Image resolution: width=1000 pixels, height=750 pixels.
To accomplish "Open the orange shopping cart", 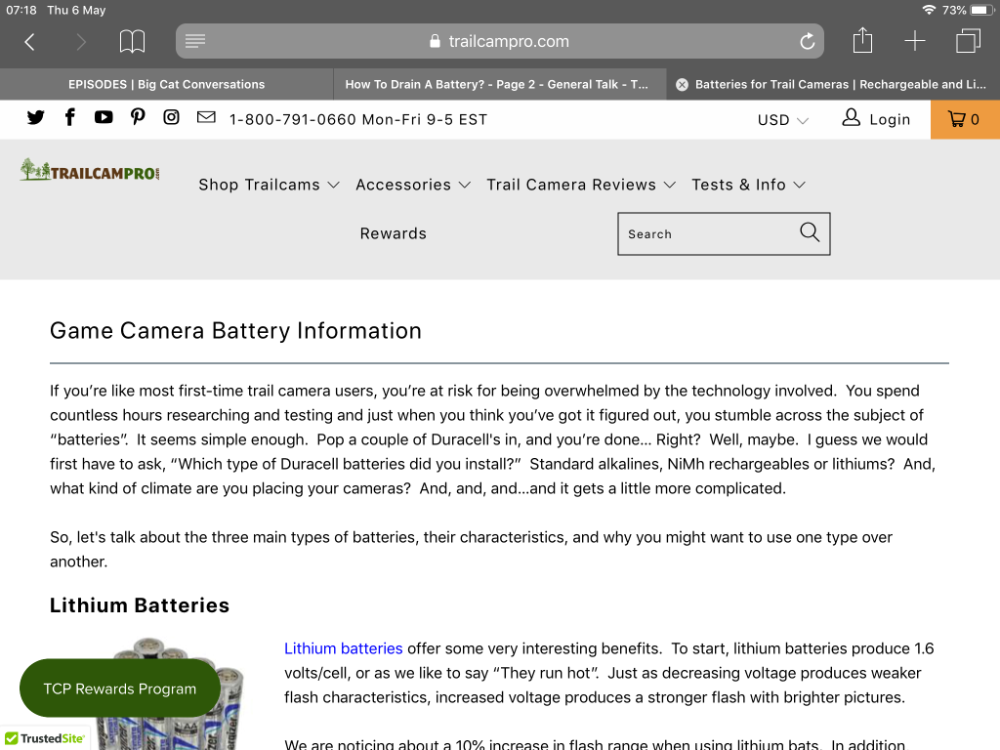I will coord(965,119).
